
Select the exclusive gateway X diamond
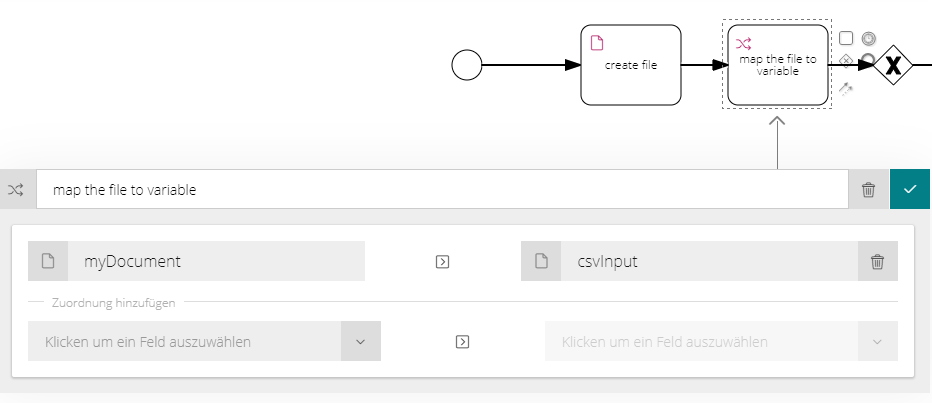pos(893,65)
